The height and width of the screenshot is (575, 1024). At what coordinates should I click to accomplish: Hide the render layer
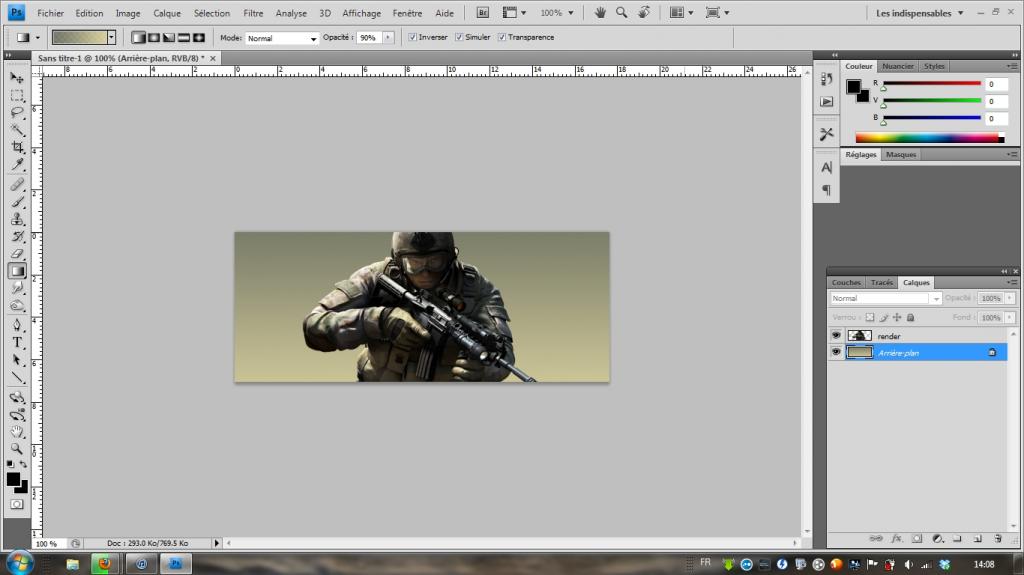coord(836,335)
